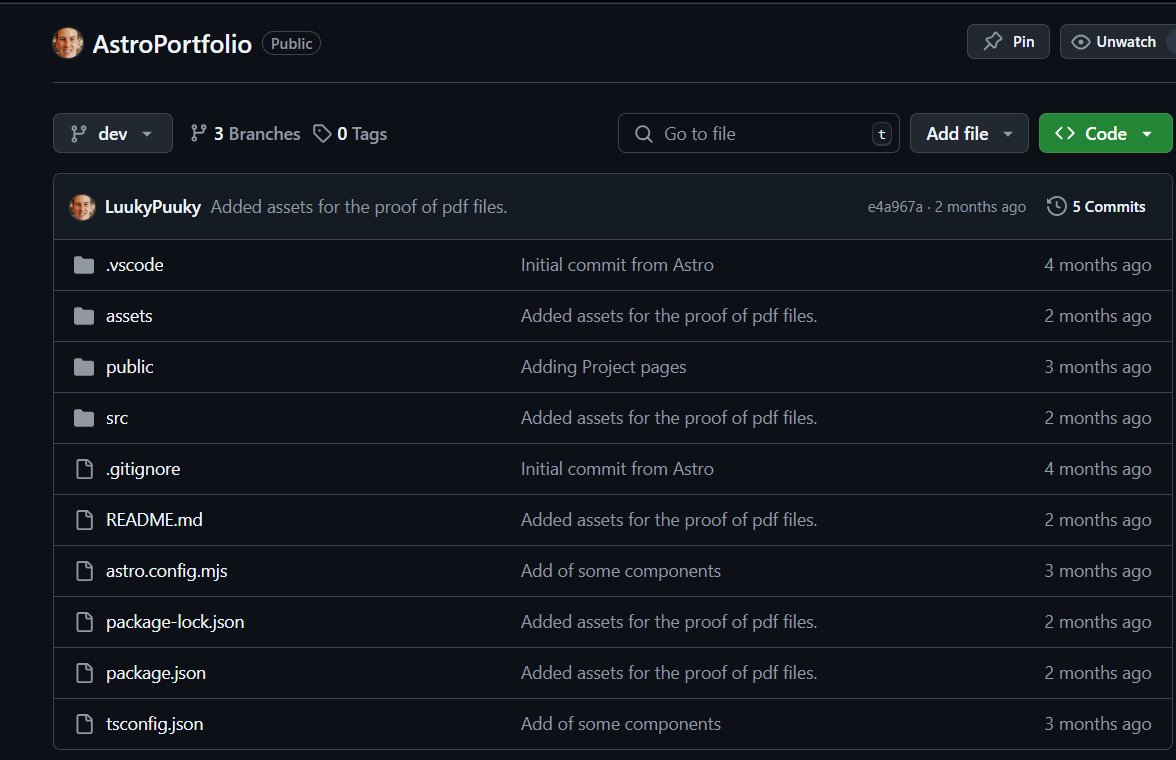Open the public folder
Viewport: 1176px width, 760px height.
pos(130,367)
